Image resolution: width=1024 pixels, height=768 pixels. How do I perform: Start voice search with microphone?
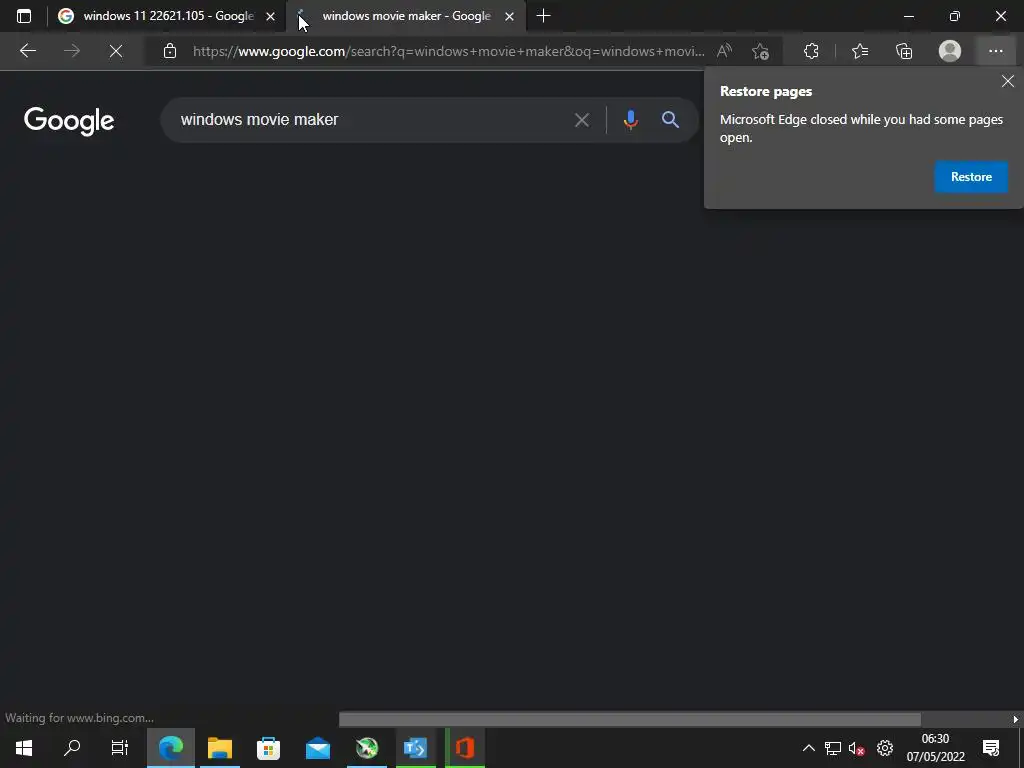pyautogui.click(x=630, y=120)
